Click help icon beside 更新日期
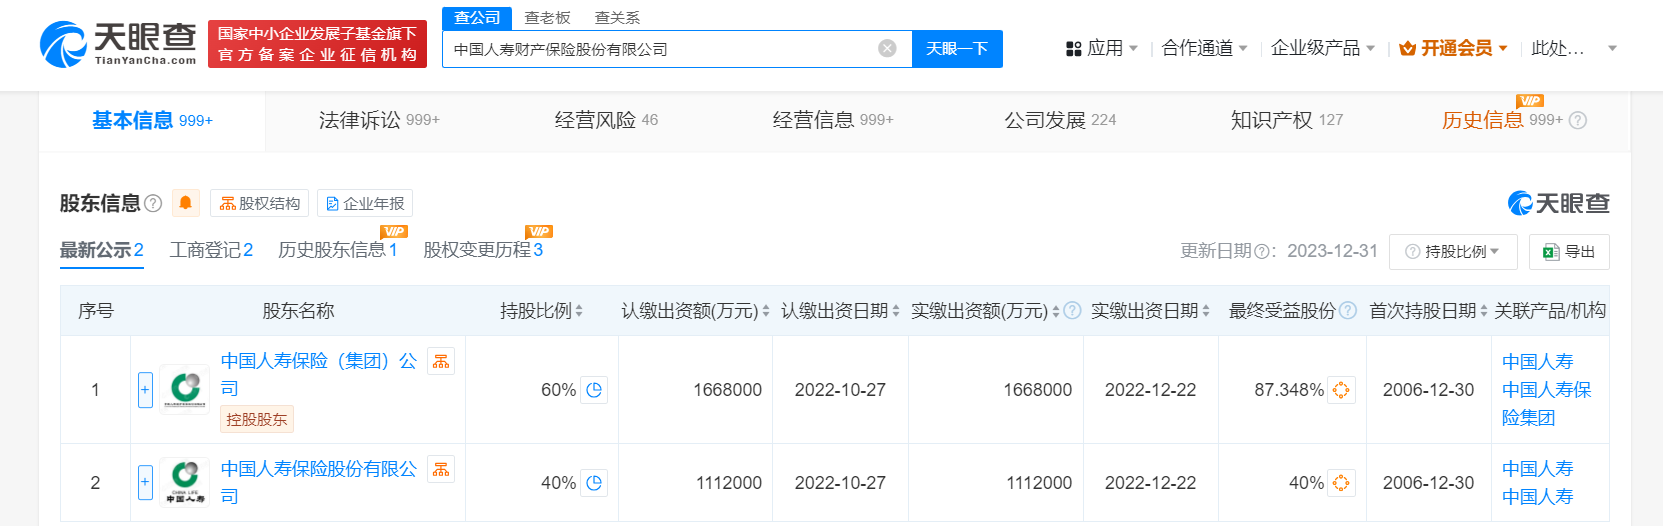 (x=1262, y=251)
